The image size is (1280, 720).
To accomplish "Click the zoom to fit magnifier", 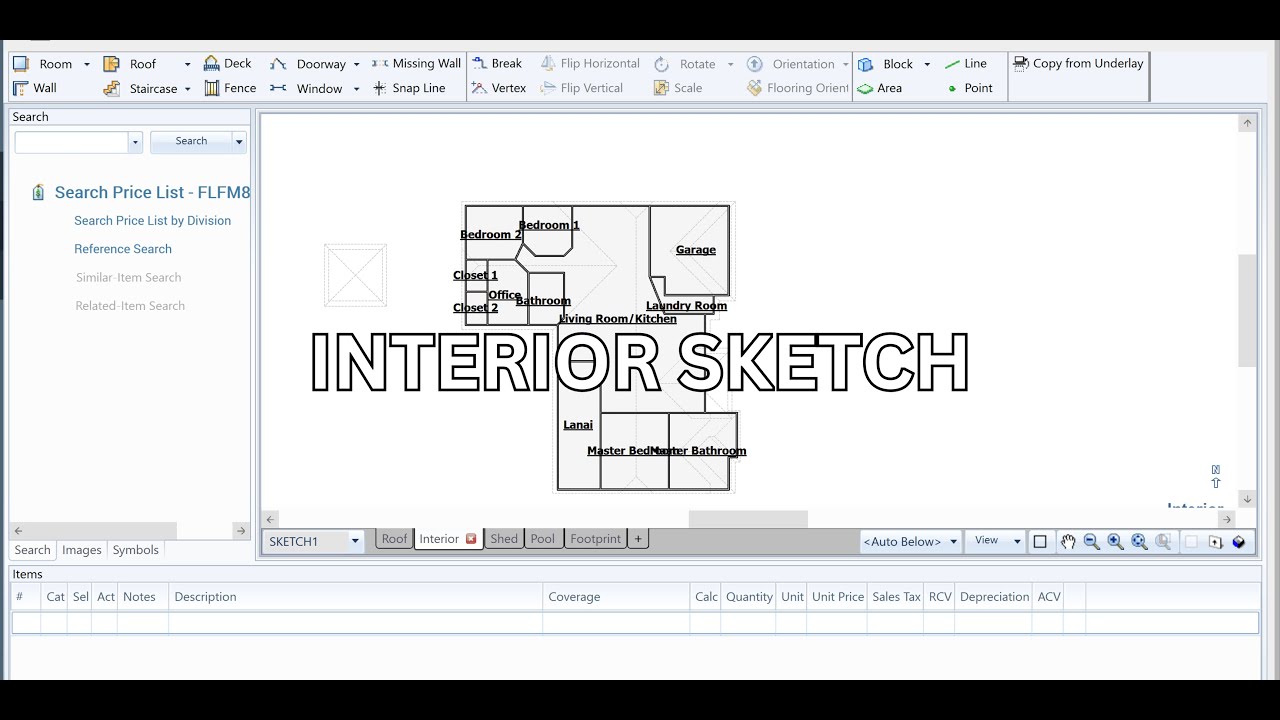I will 1139,541.
